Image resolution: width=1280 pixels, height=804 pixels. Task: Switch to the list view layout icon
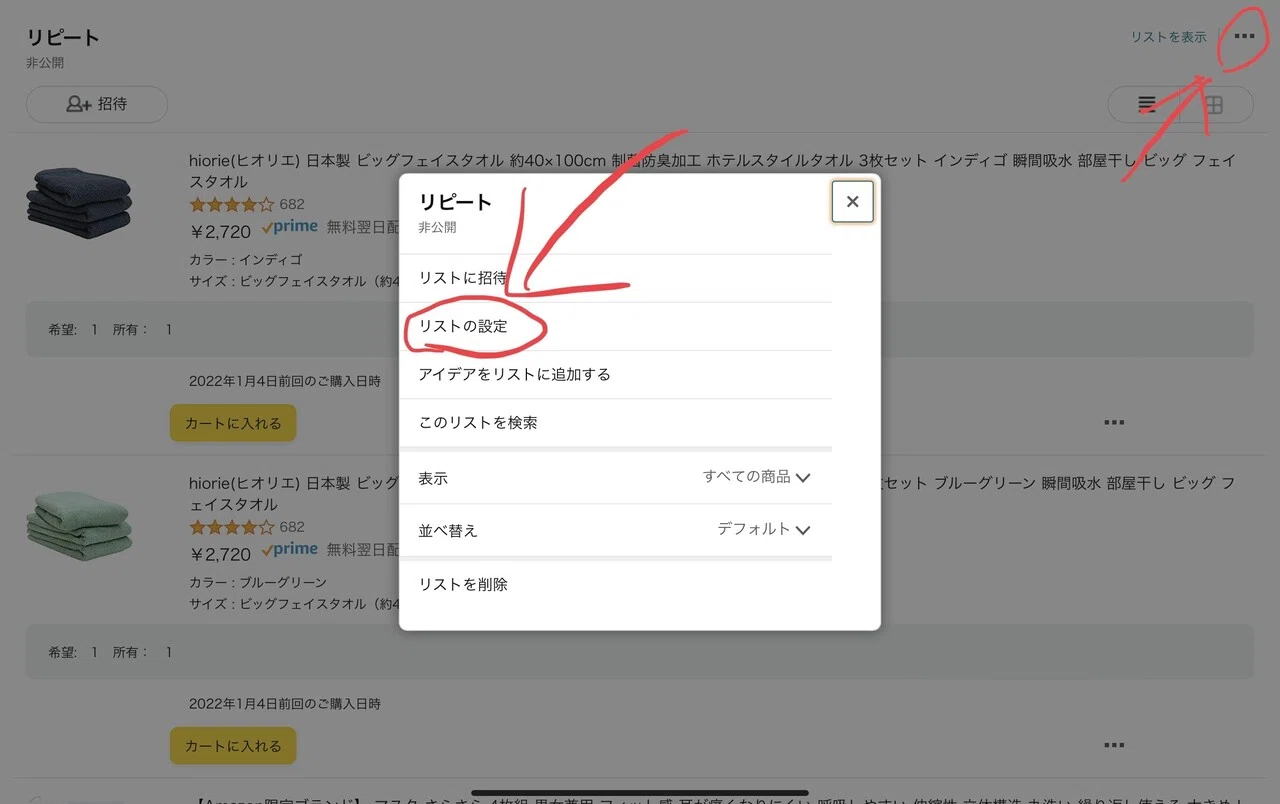[1146, 104]
